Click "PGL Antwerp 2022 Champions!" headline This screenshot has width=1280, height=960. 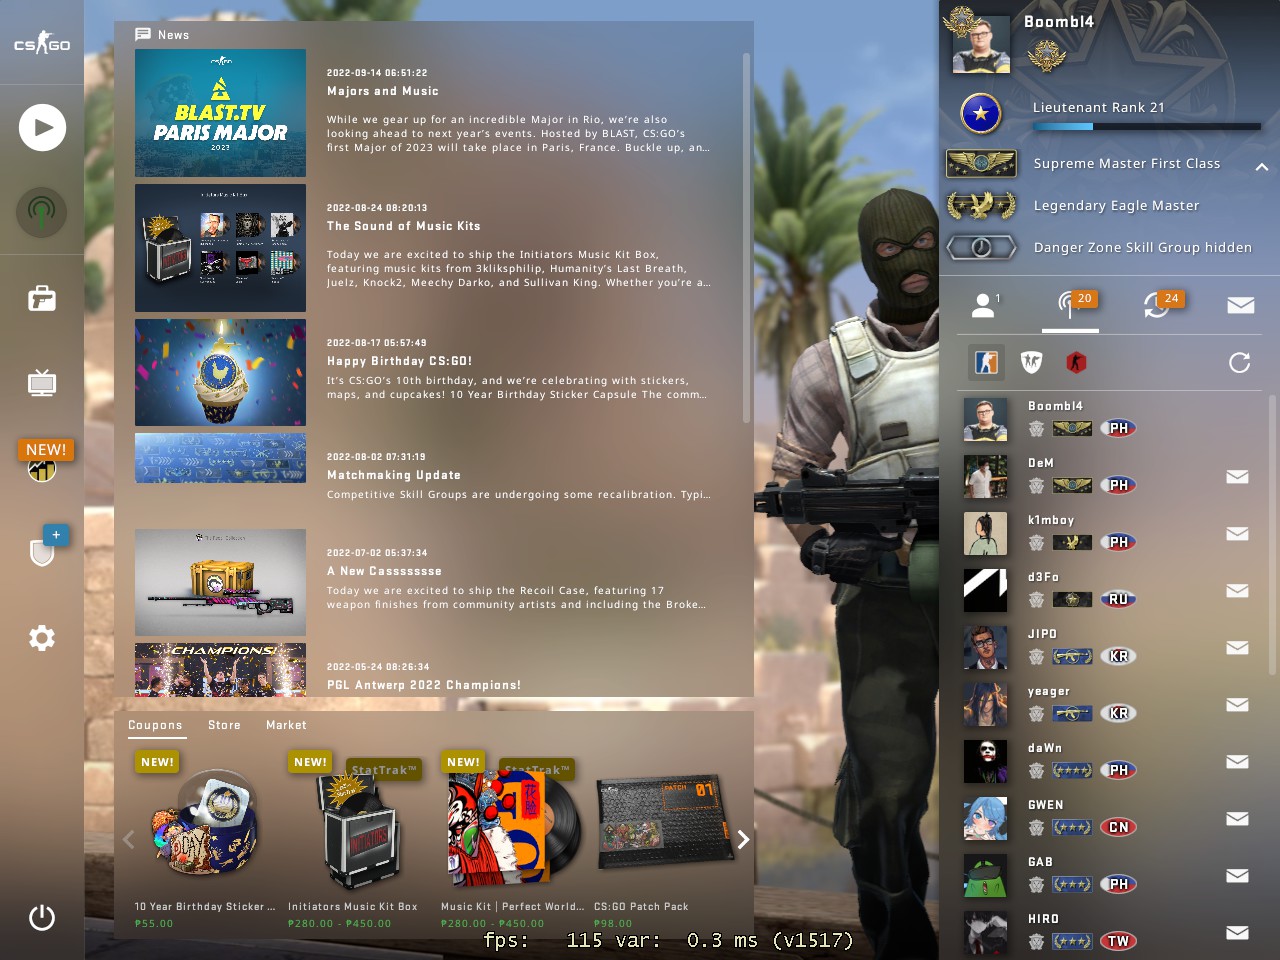coord(424,685)
